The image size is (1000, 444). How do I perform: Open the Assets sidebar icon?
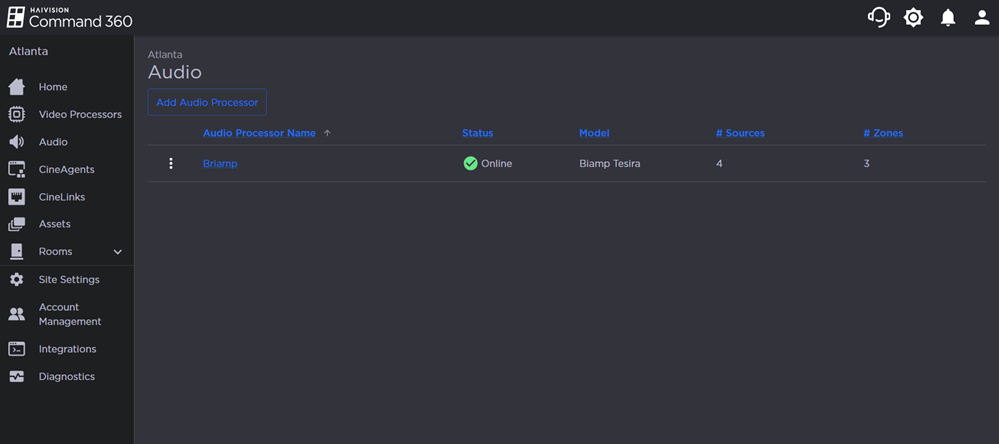[17, 224]
